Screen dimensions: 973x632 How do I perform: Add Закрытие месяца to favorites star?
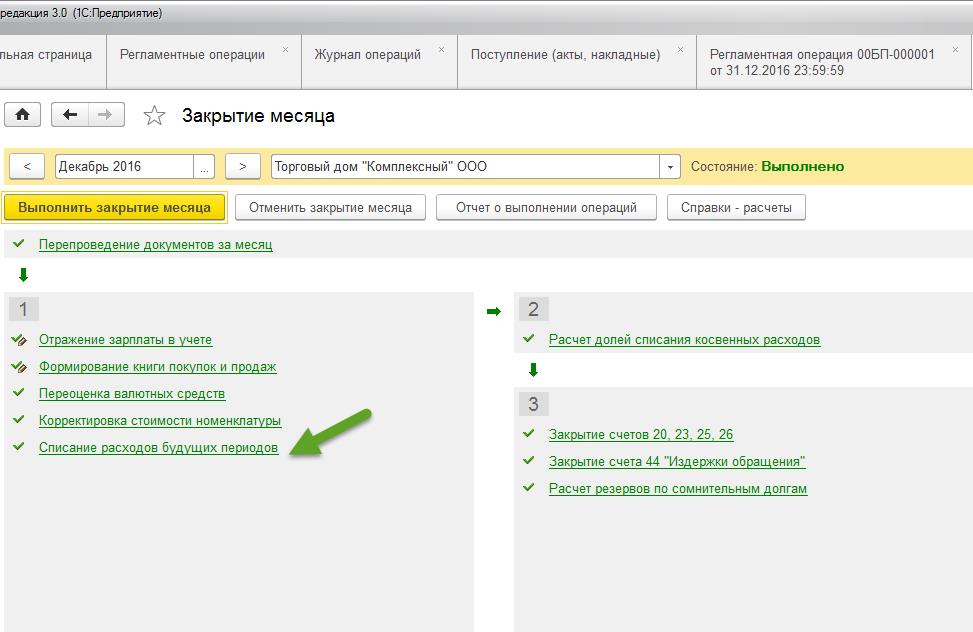tap(154, 115)
